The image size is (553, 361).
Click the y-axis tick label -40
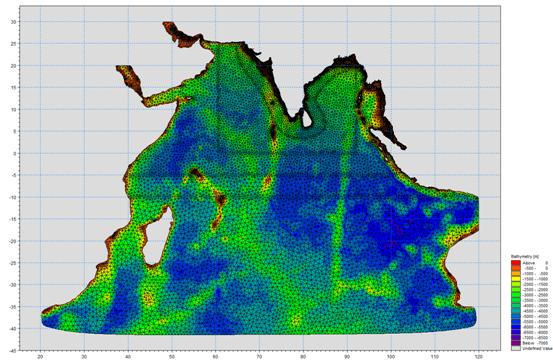(12, 350)
